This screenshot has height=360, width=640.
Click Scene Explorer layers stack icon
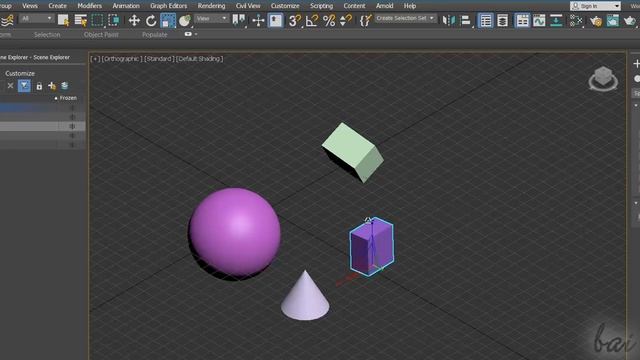64,86
